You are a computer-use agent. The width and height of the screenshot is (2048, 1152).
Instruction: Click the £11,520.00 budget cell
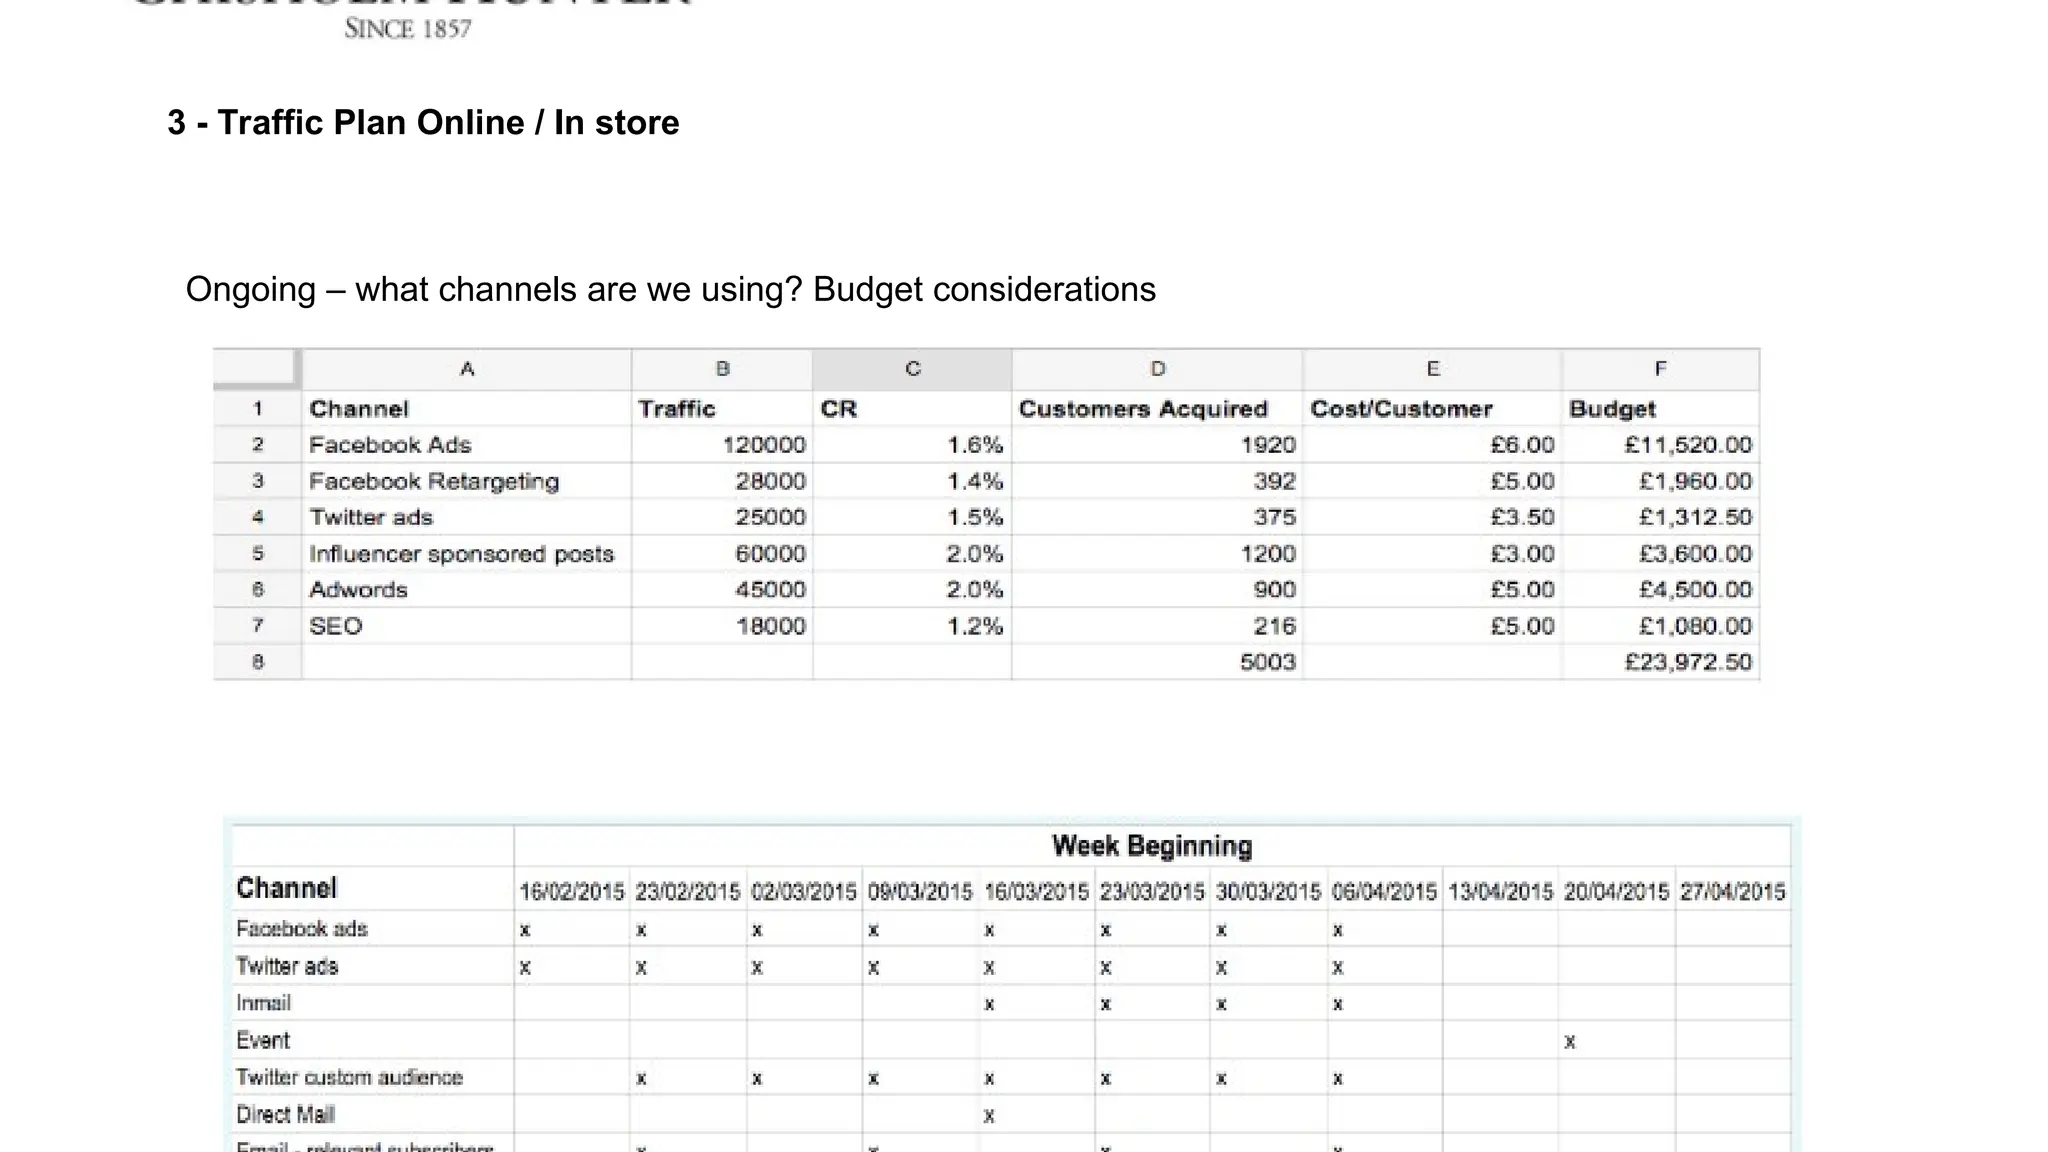1660,445
